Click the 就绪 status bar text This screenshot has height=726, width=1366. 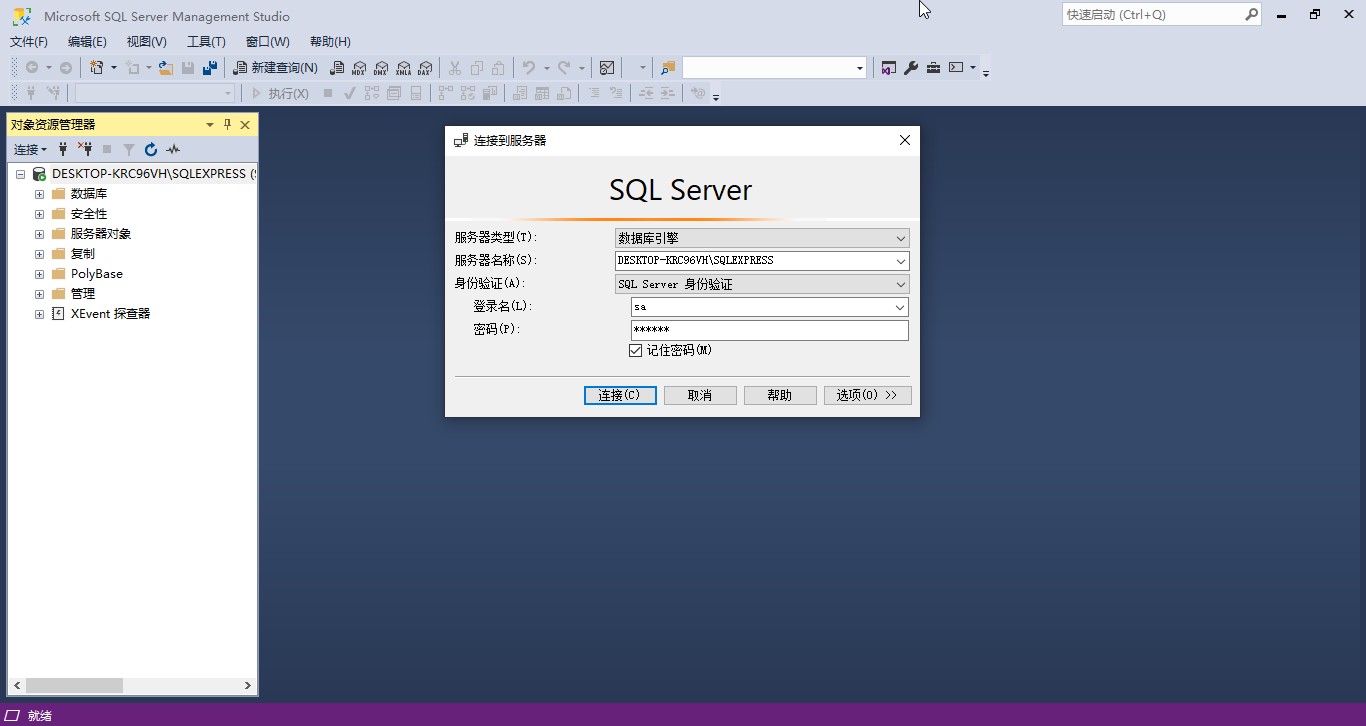tap(40, 716)
